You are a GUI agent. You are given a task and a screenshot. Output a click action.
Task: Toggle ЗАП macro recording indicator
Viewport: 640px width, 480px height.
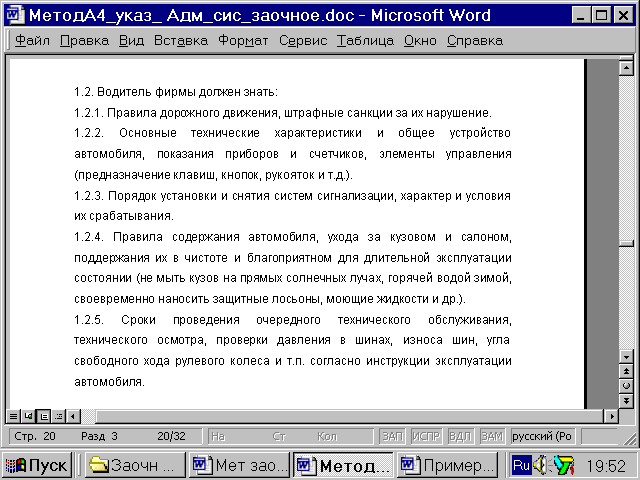pyautogui.click(x=392, y=436)
